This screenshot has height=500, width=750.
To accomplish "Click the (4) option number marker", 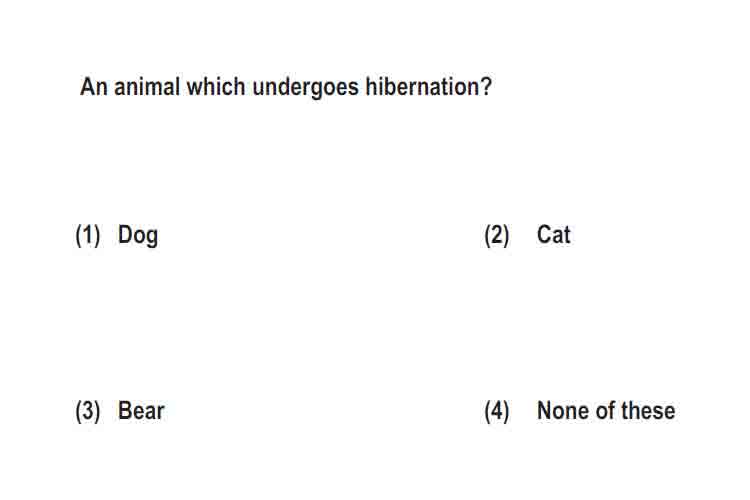I will pyautogui.click(x=497, y=411).
